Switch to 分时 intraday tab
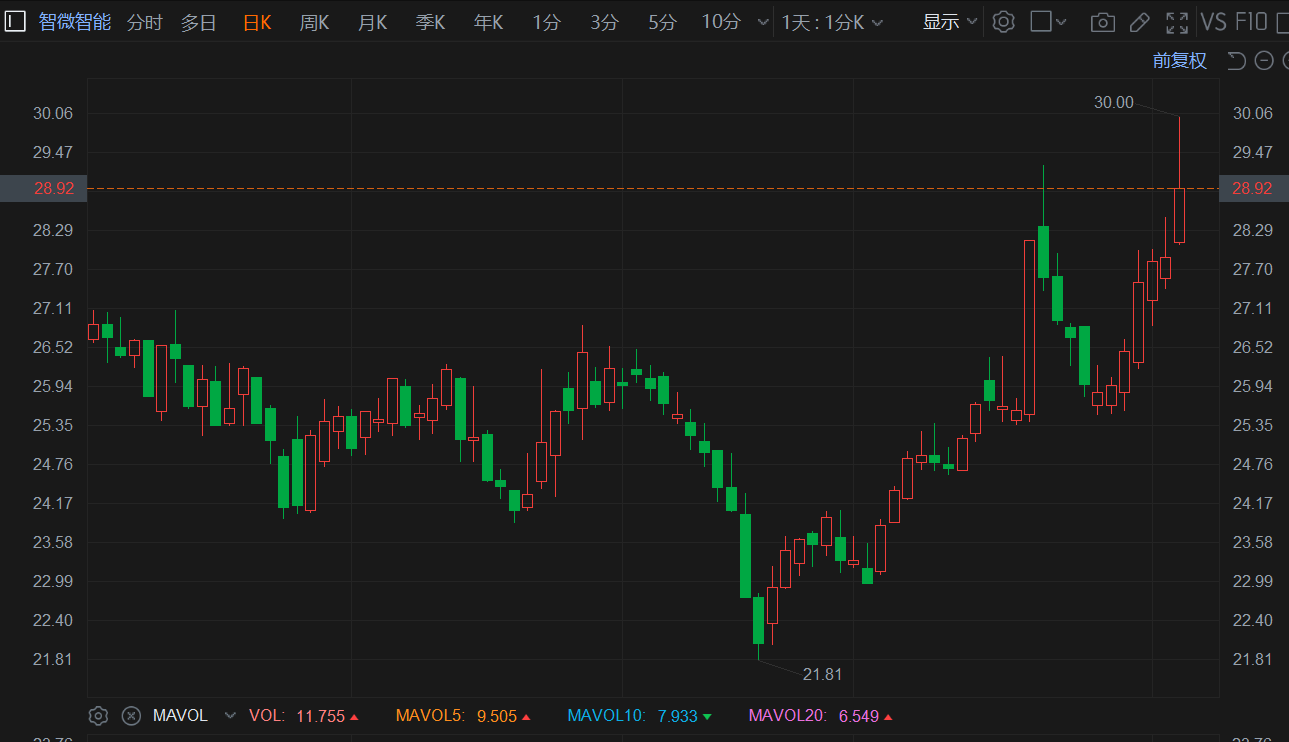The width and height of the screenshot is (1289, 742). coord(144,22)
